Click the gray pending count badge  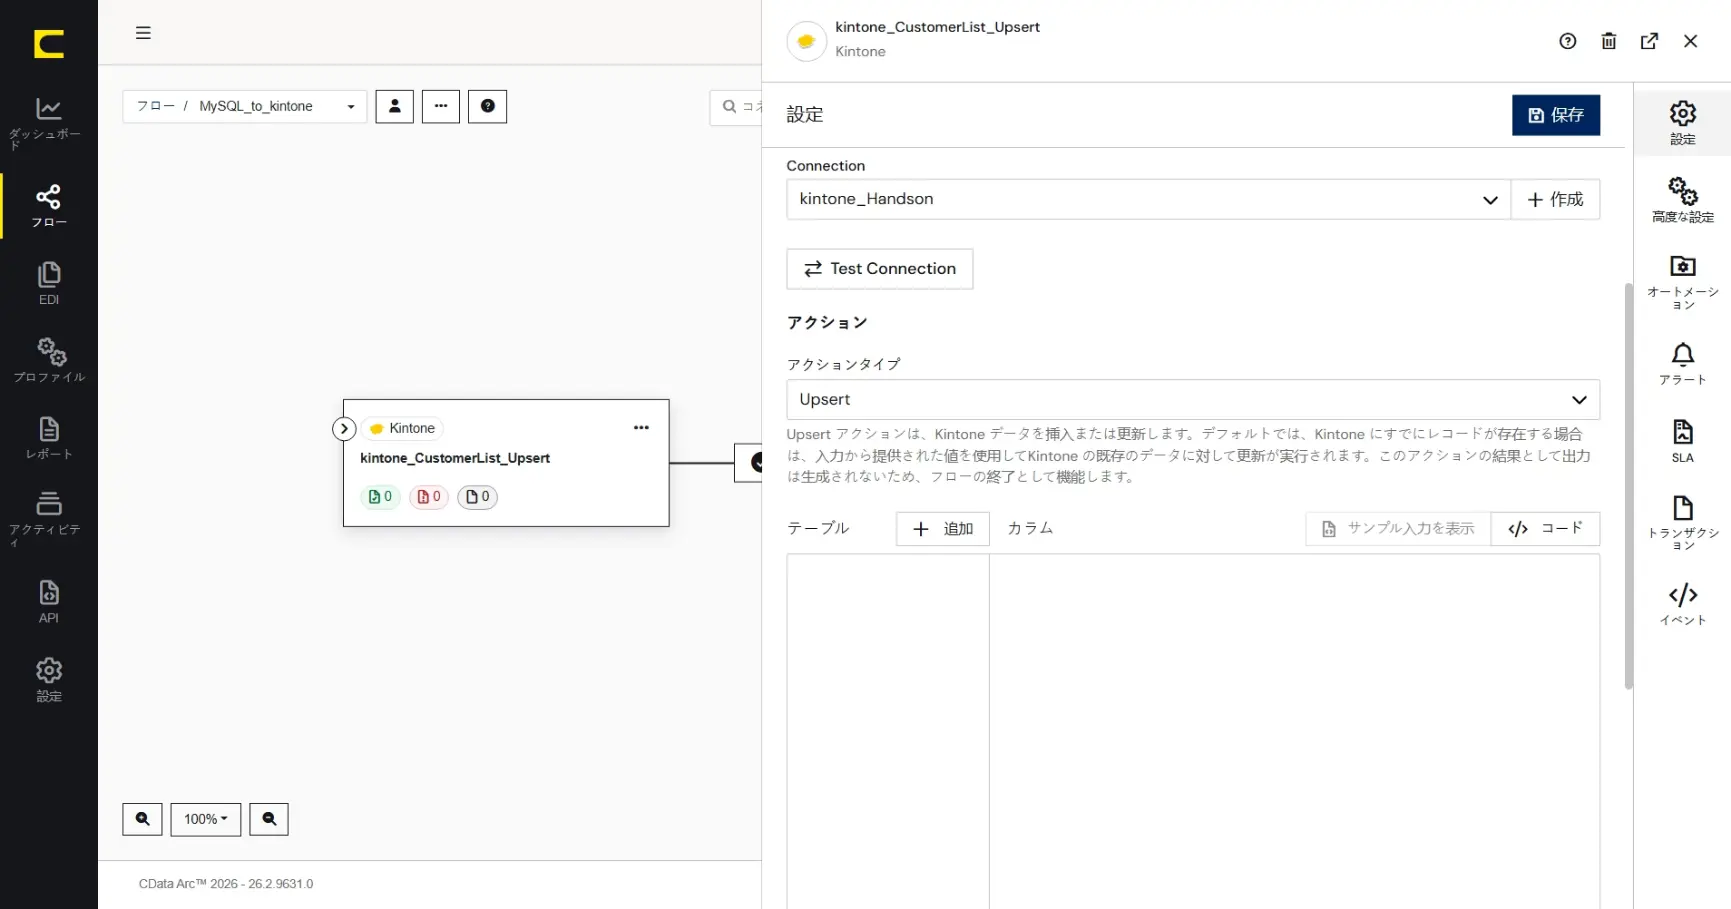478,497
